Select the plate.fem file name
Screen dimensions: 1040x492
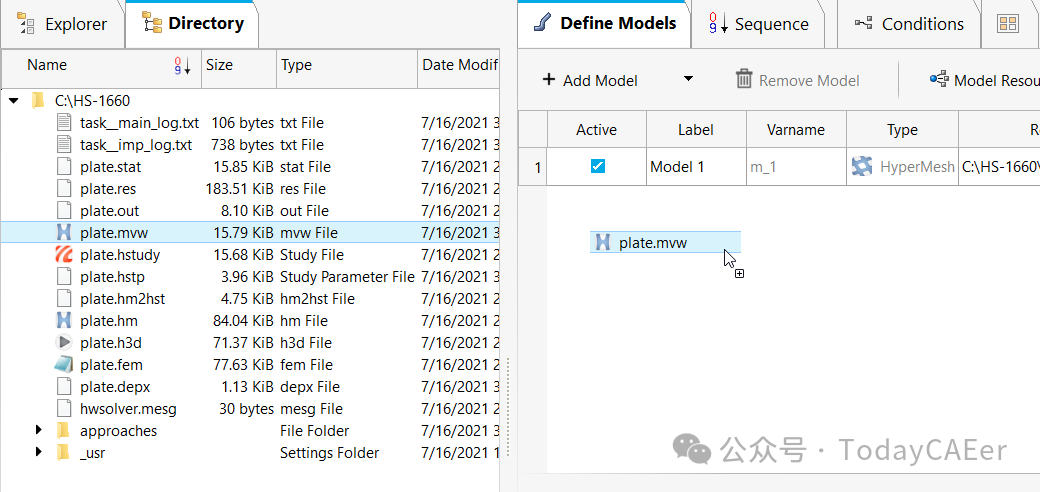click(x=111, y=364)
